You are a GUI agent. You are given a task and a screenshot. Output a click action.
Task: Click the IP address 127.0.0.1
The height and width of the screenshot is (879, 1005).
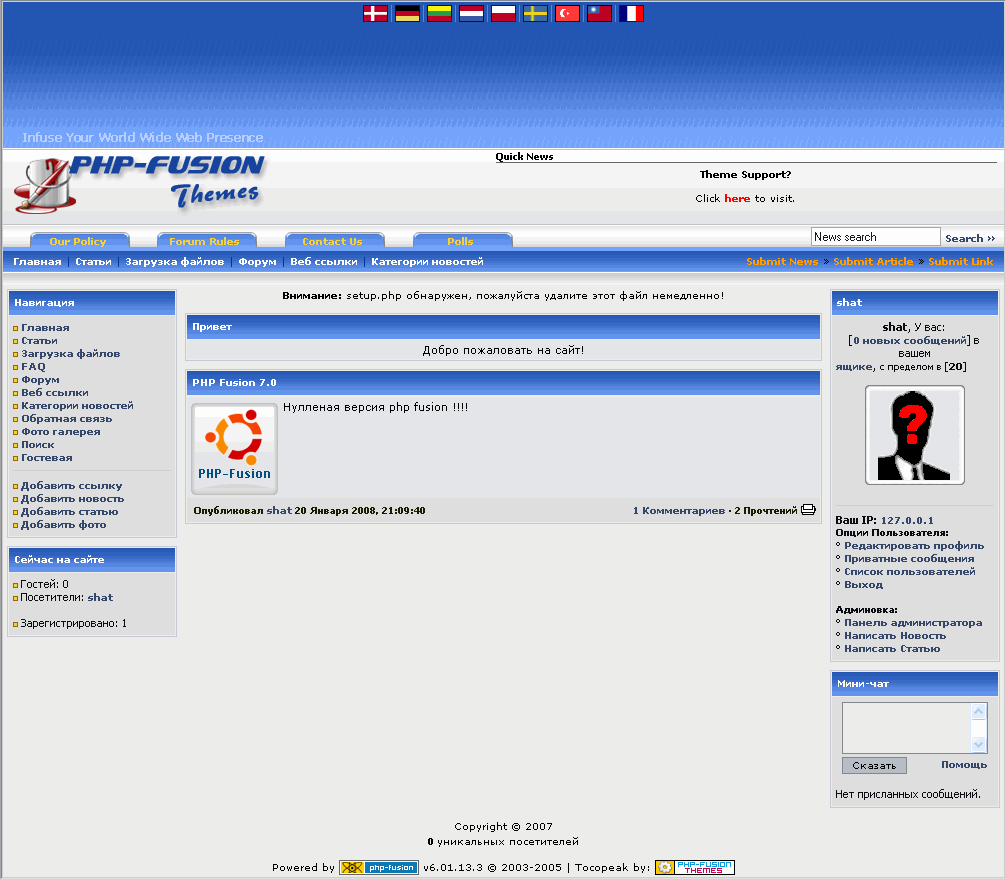coord(907,521)
